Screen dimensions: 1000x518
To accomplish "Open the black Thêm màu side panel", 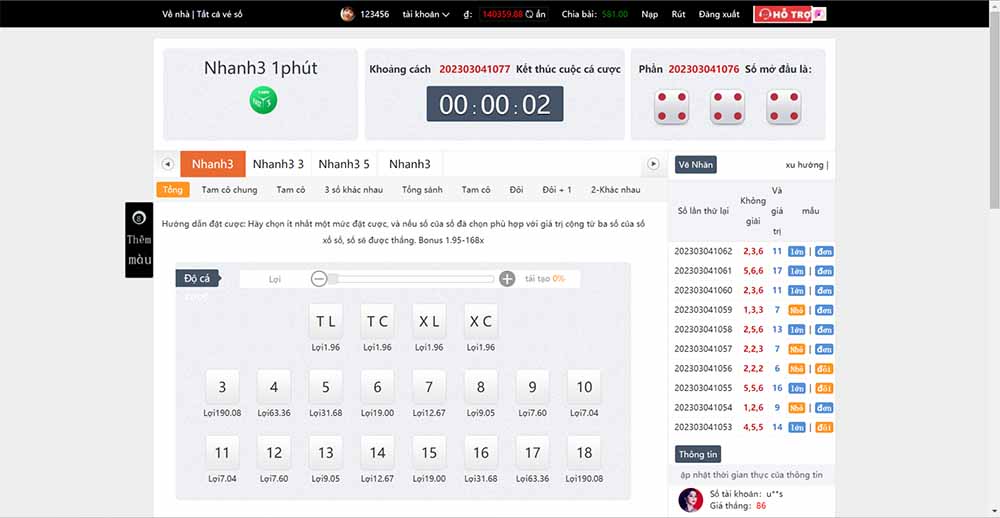I will (138, 241).
